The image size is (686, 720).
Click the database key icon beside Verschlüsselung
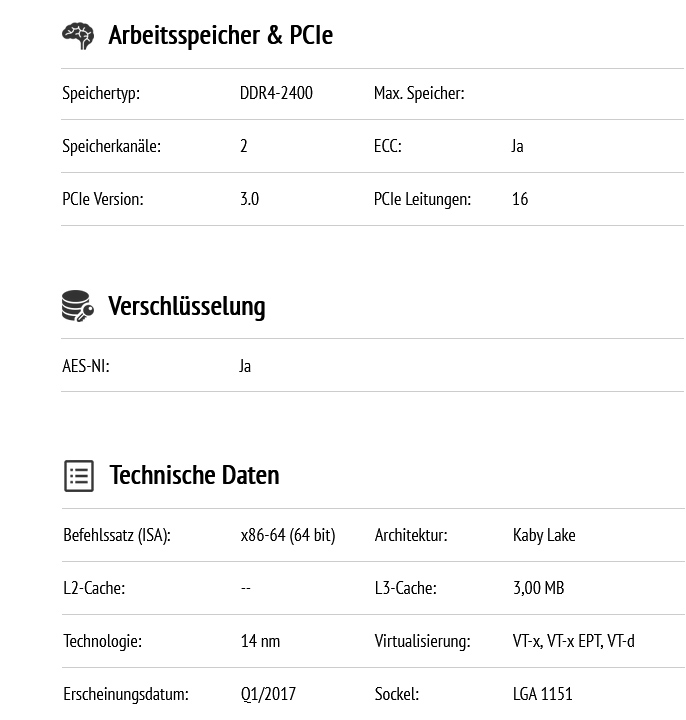(78, 306)
